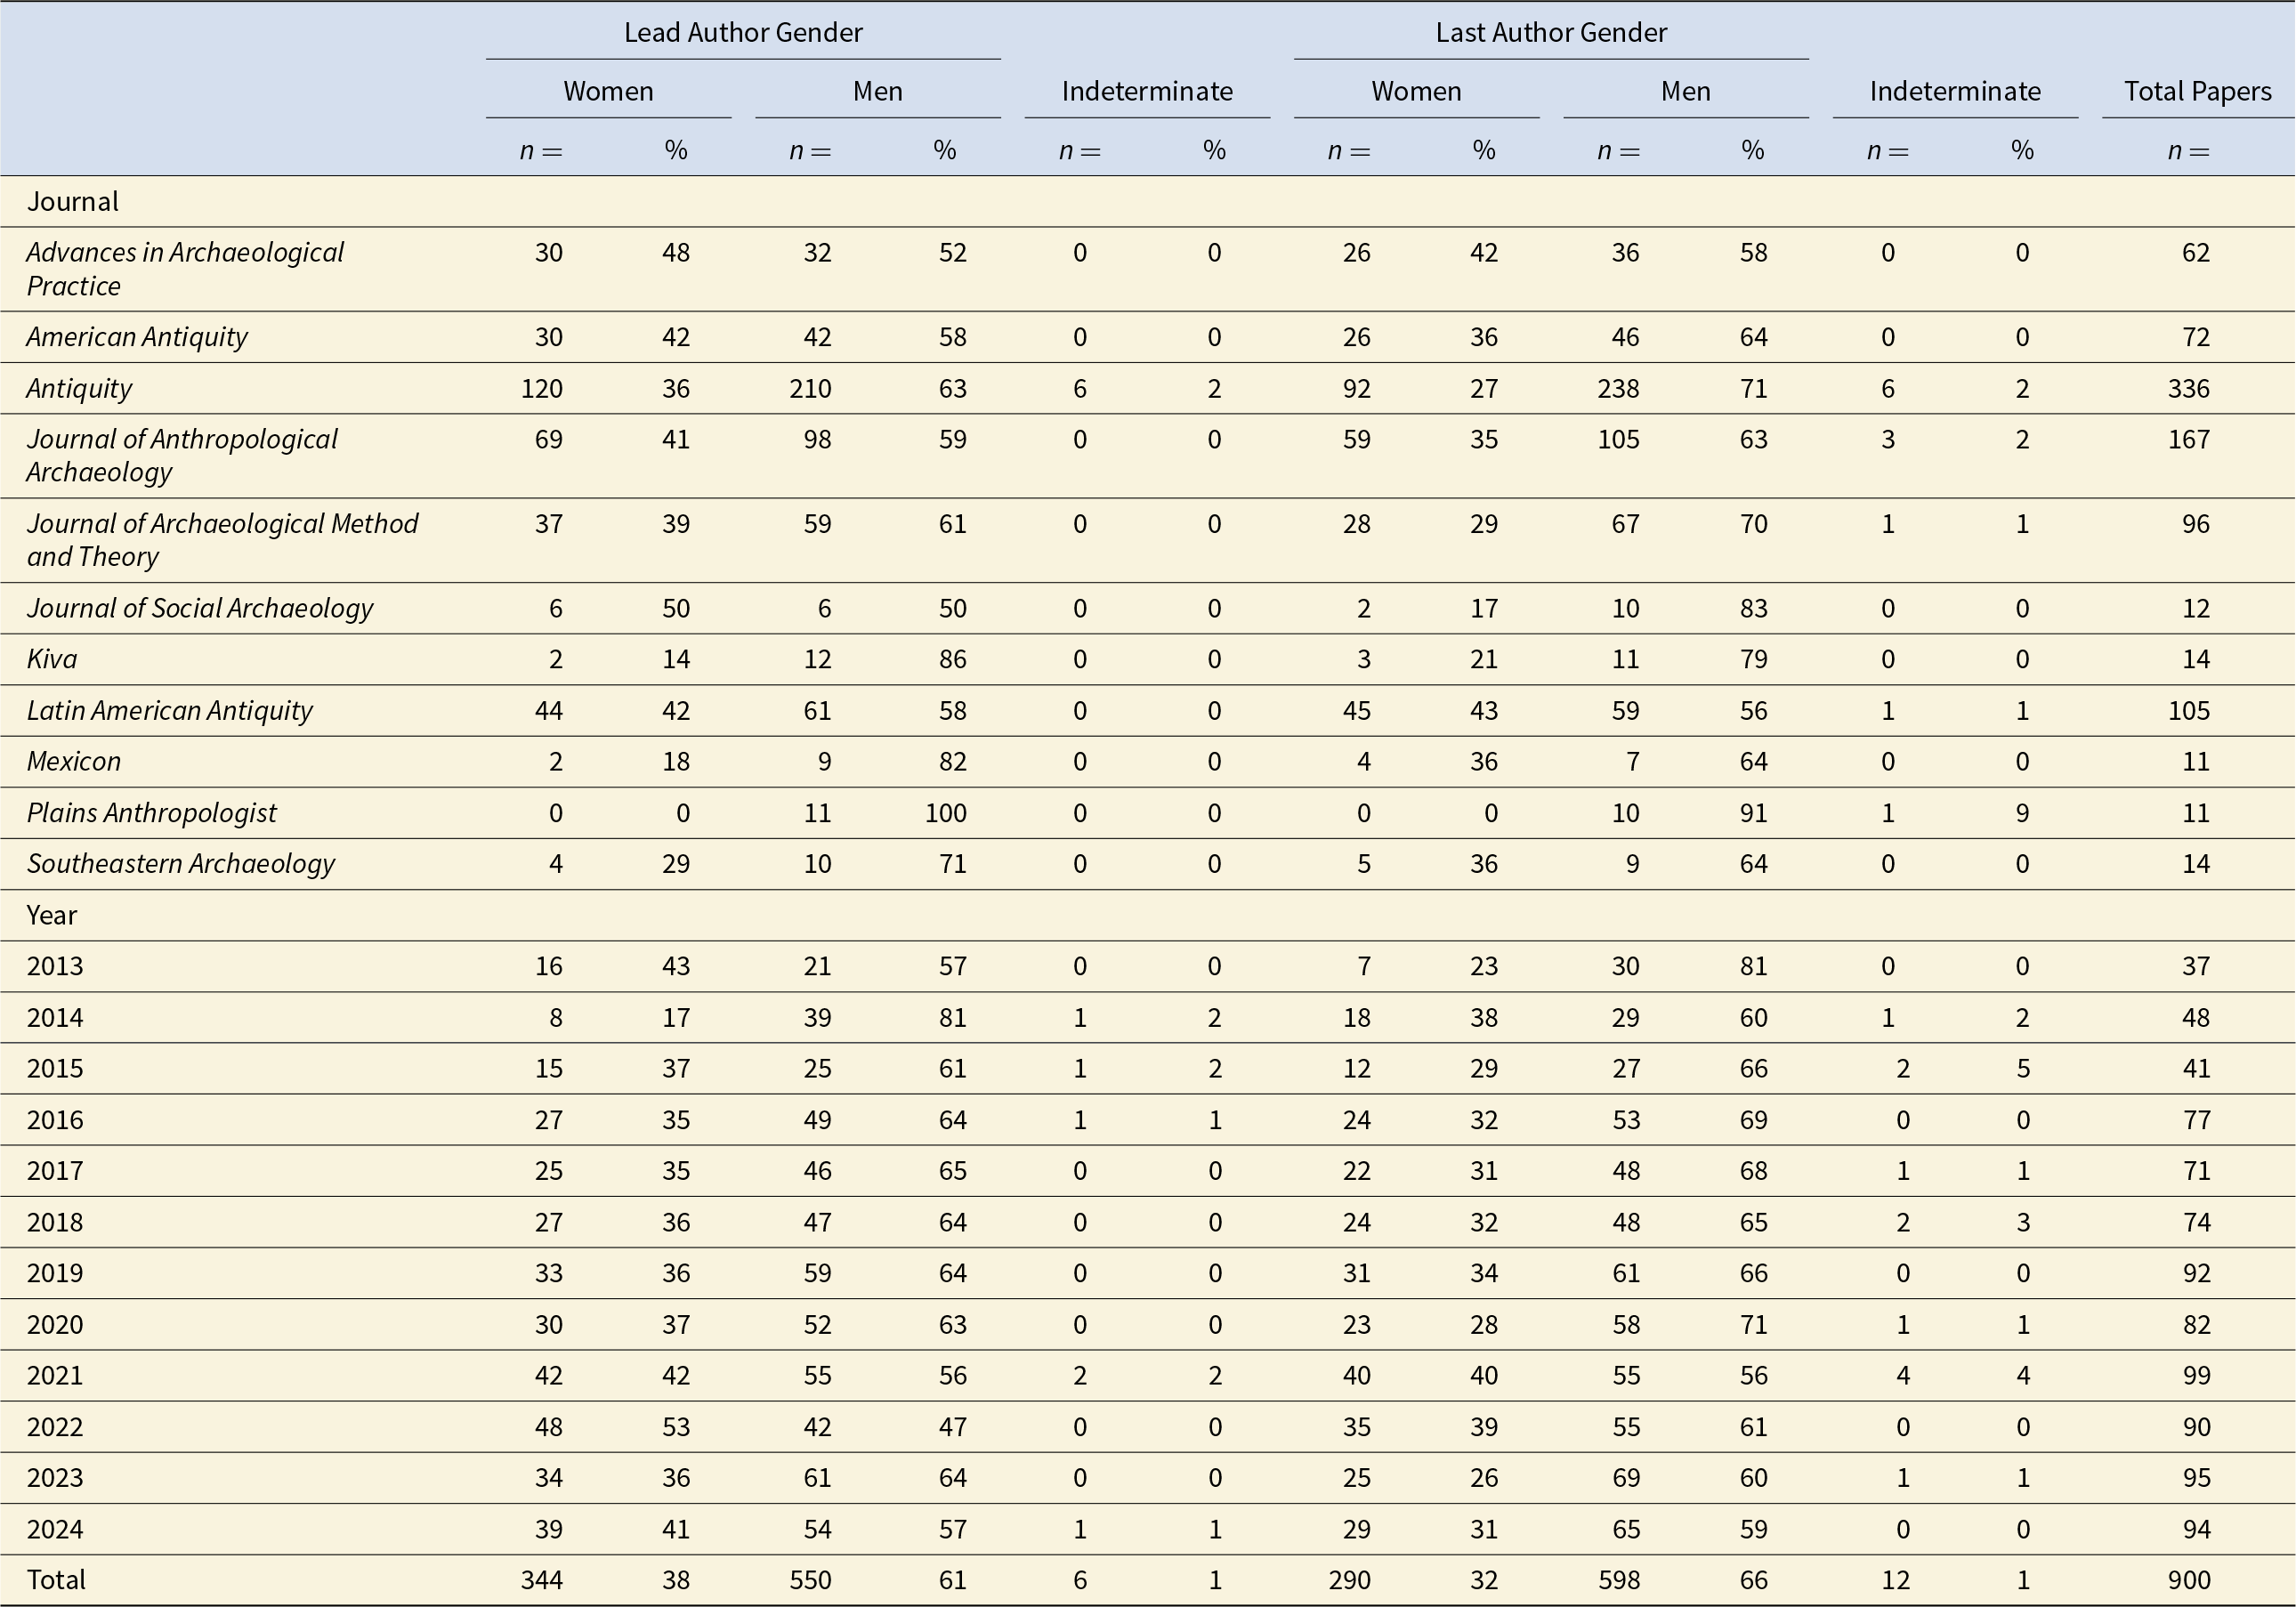Select the Total Papers column heading

2198,91
